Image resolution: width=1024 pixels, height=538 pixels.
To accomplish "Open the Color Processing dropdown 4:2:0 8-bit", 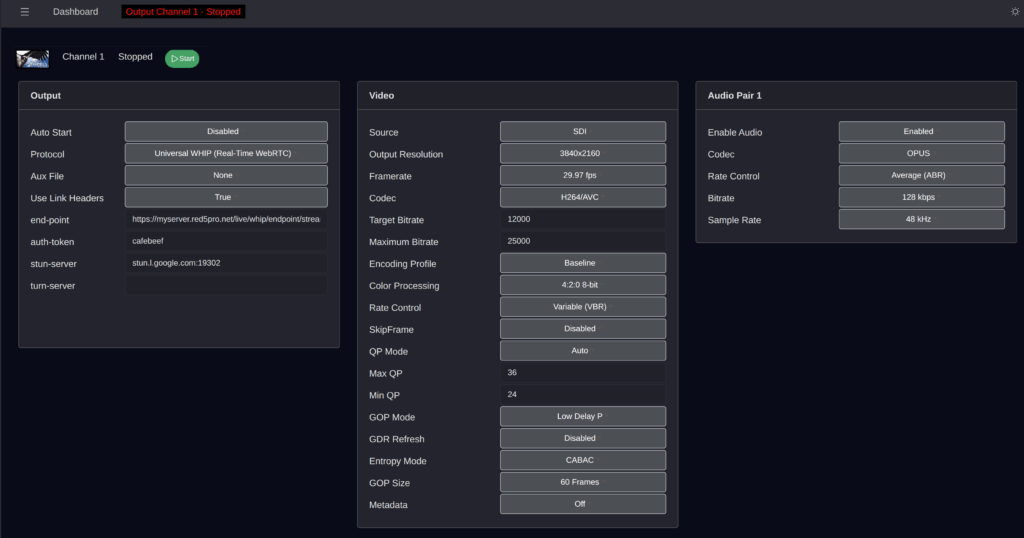I will tap(583, 285).
